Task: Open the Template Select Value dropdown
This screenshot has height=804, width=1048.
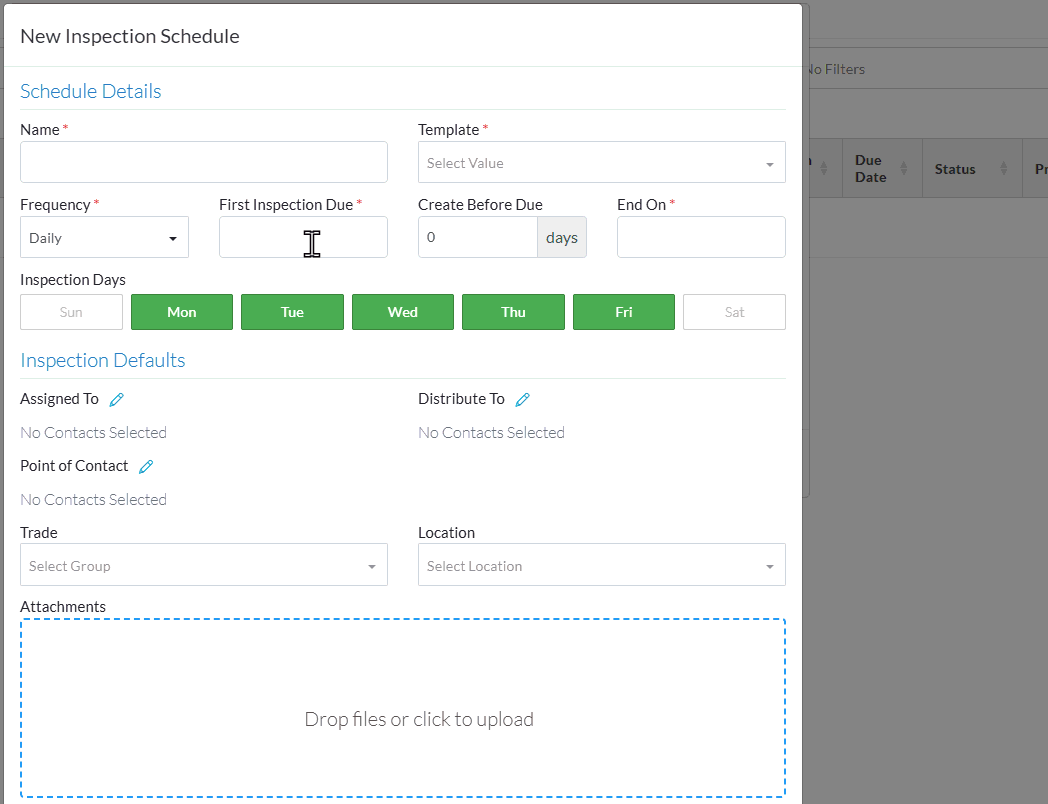Action: pos(602,162)
